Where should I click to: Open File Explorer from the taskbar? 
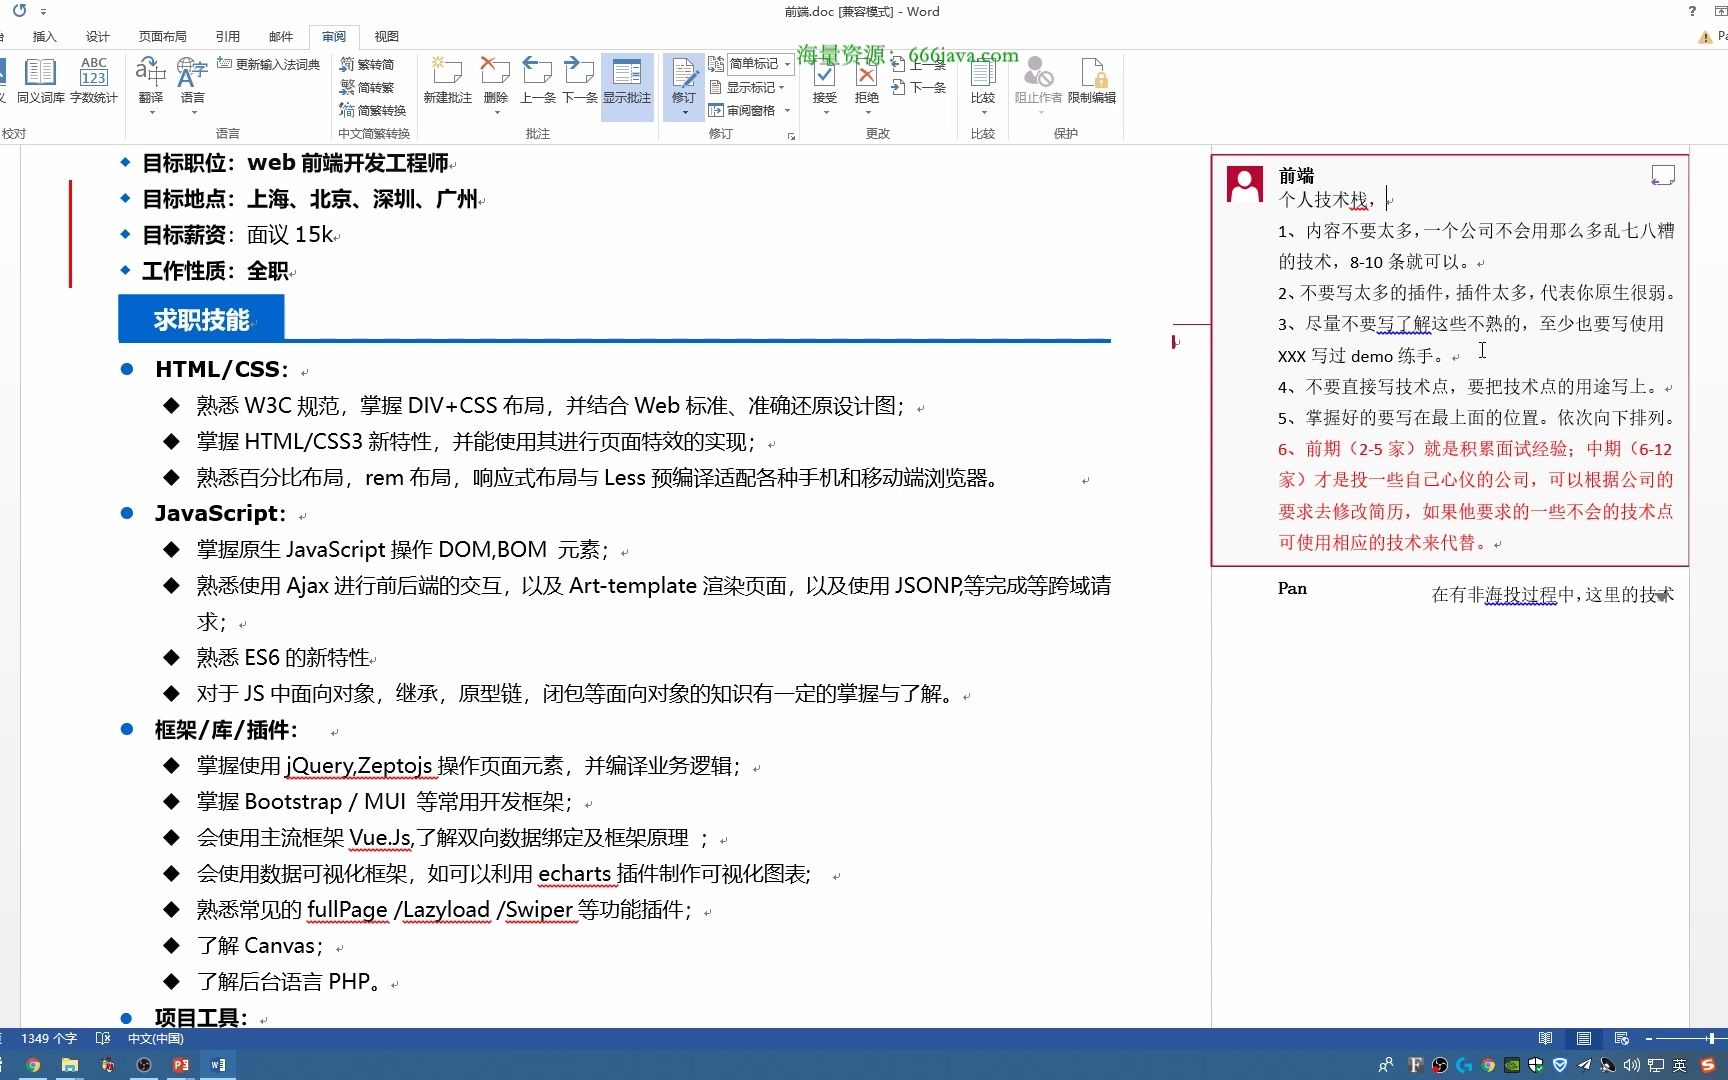[69, 1065]
